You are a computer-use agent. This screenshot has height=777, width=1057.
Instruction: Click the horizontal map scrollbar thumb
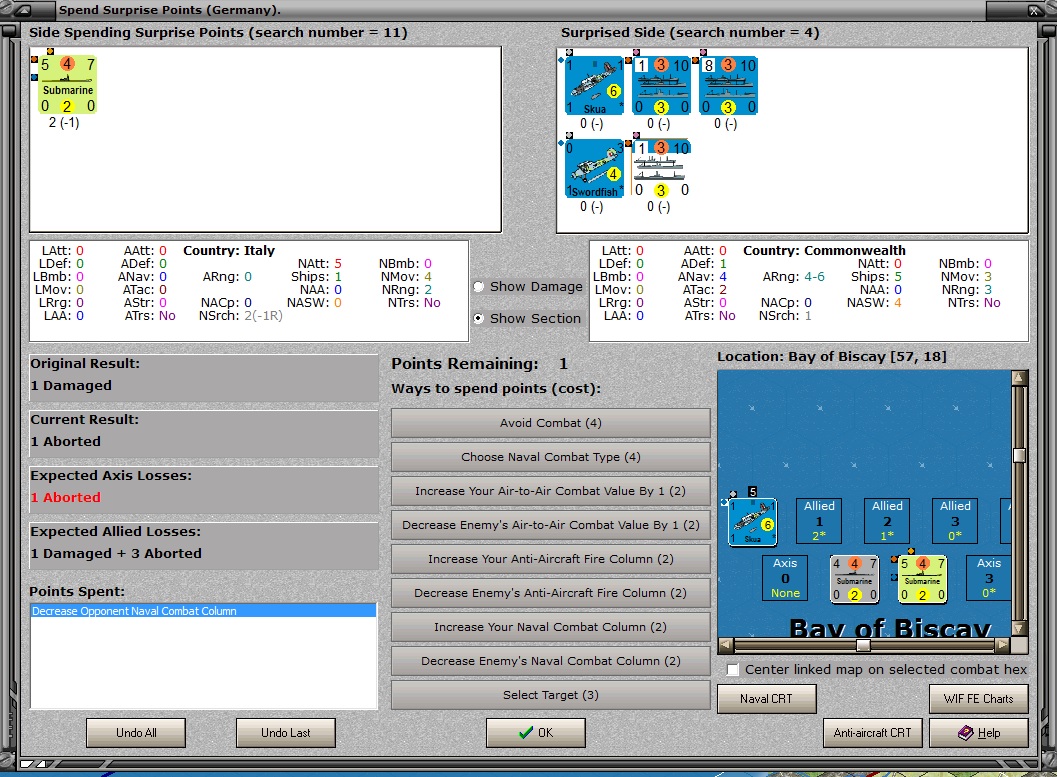point(863,645)
